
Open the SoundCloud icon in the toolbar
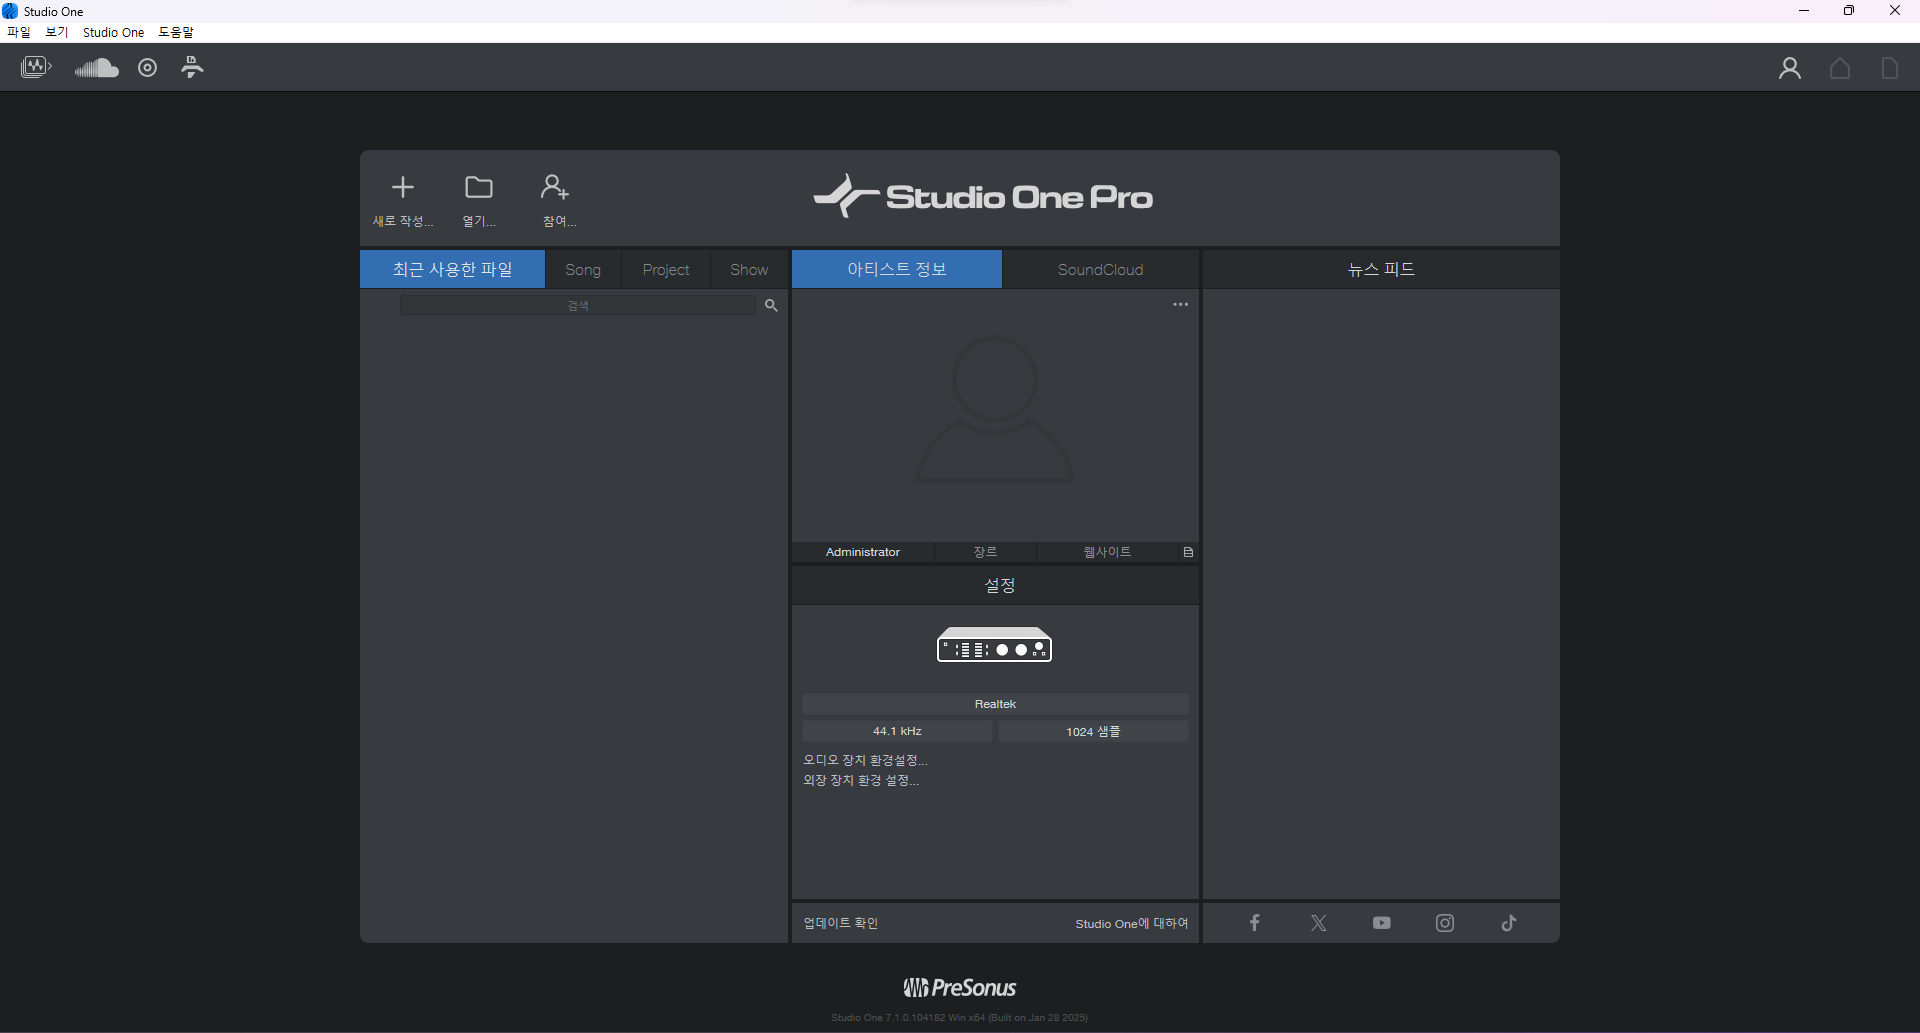point(97,68)
